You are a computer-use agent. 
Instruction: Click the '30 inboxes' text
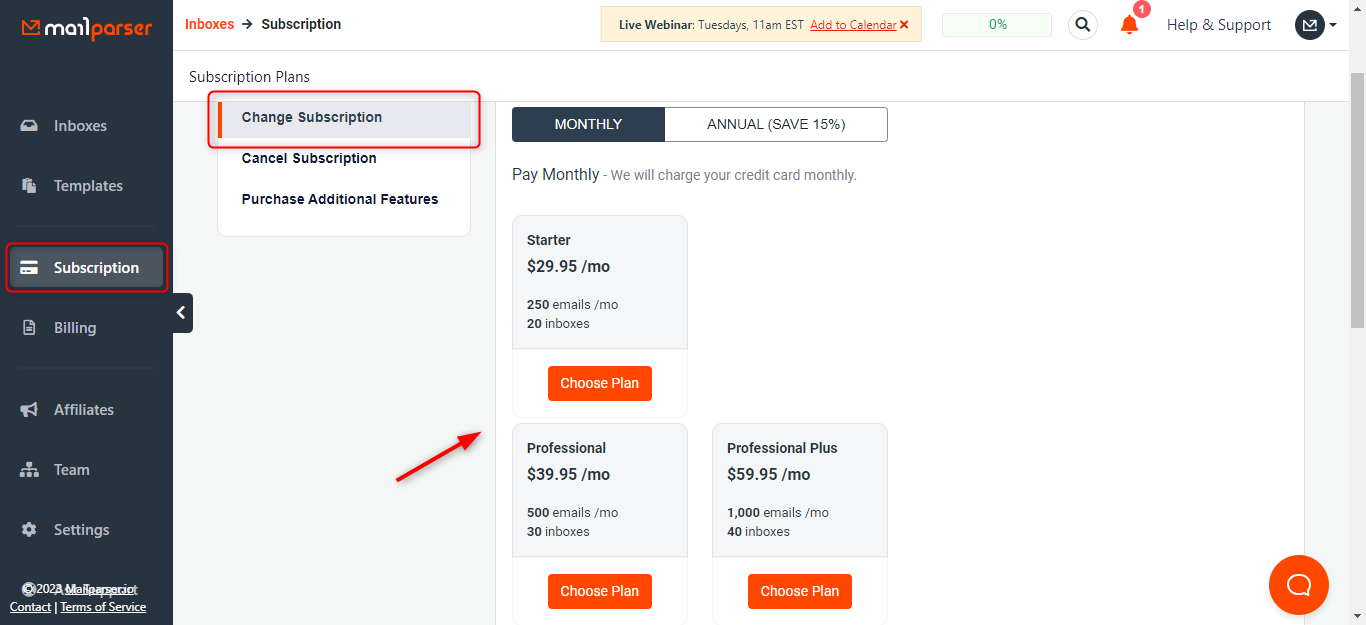point(558,532)
